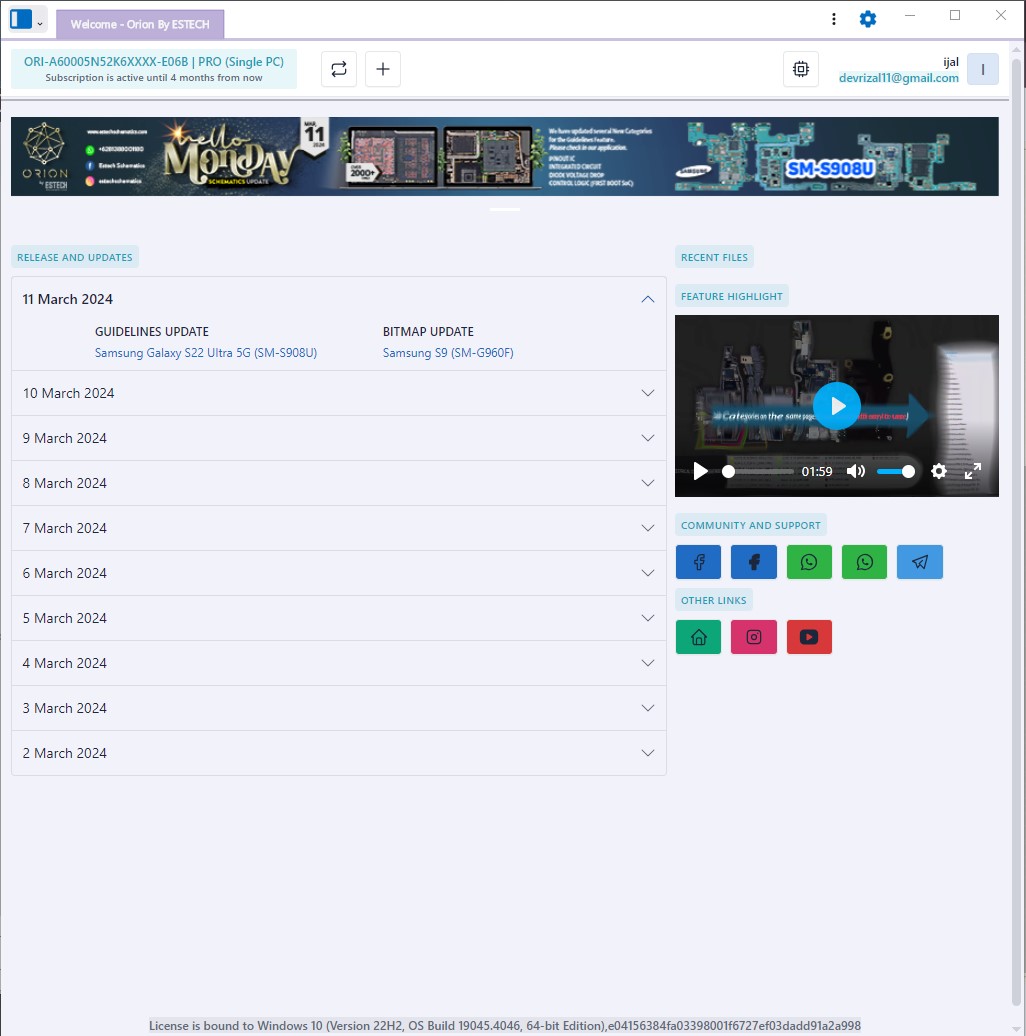Open the Telegram community link
The width and height of the screenshot is (1026, 1036).
point(919,562)
